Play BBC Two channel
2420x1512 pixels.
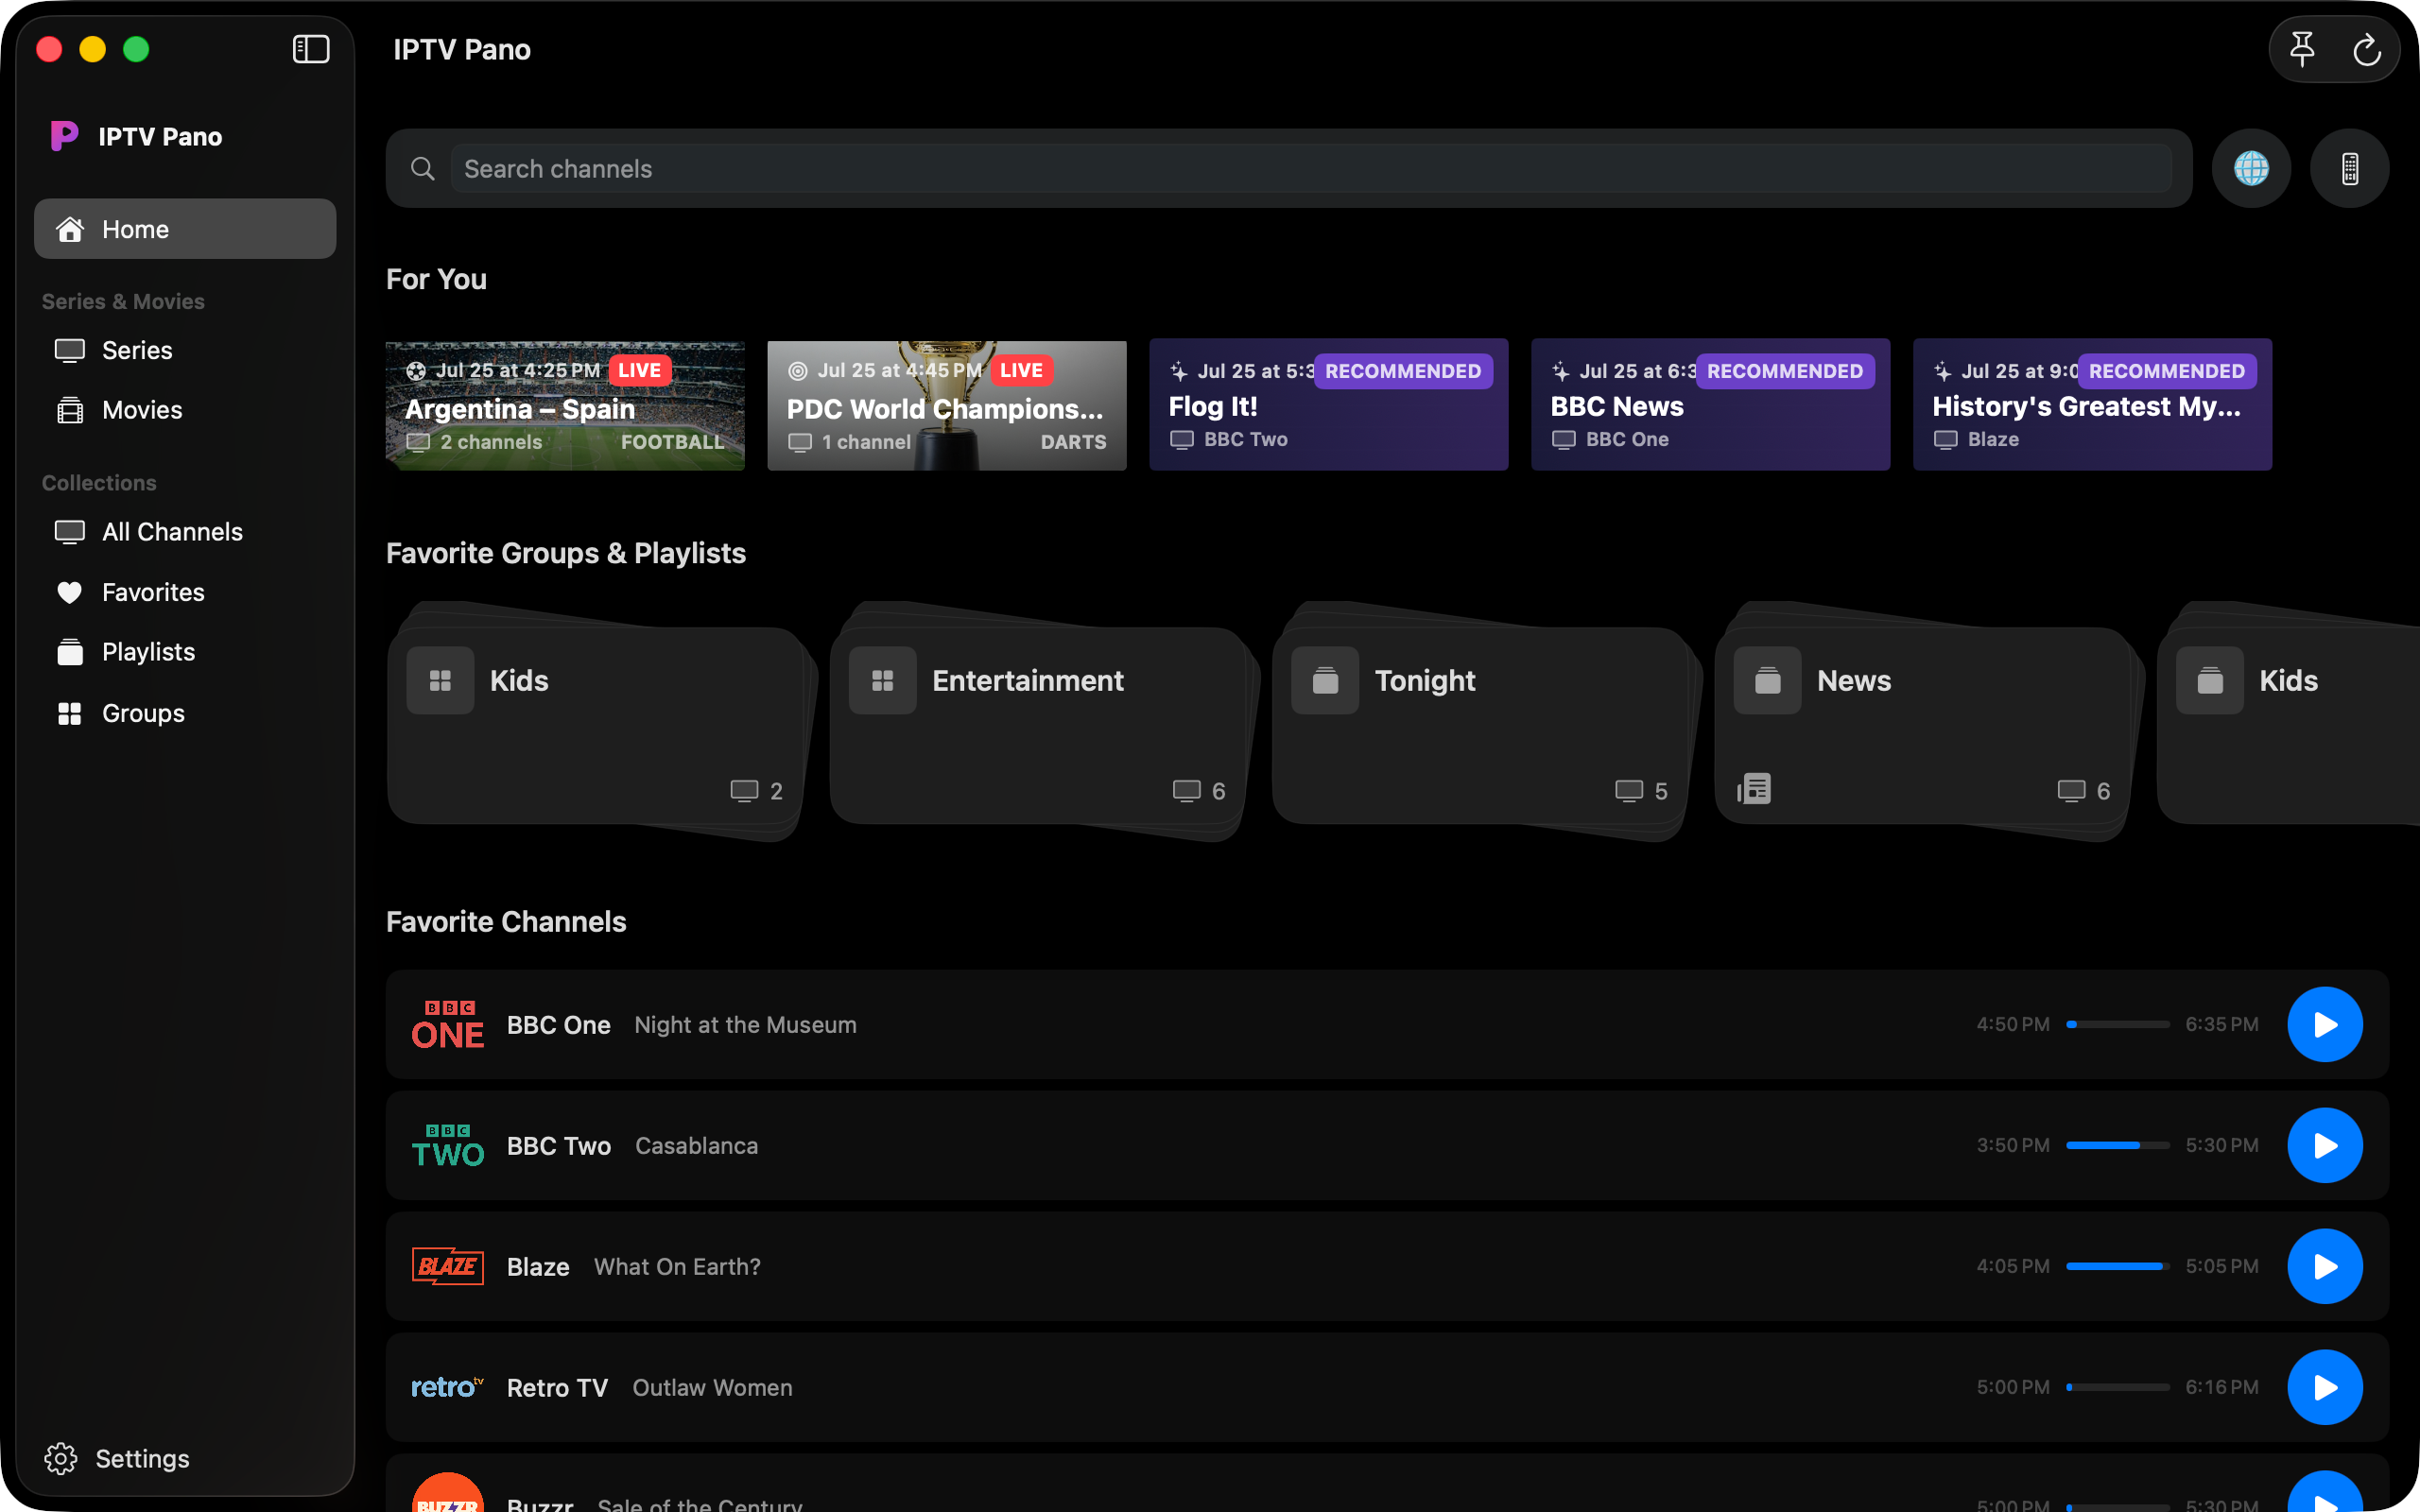coord(2325,1145)
